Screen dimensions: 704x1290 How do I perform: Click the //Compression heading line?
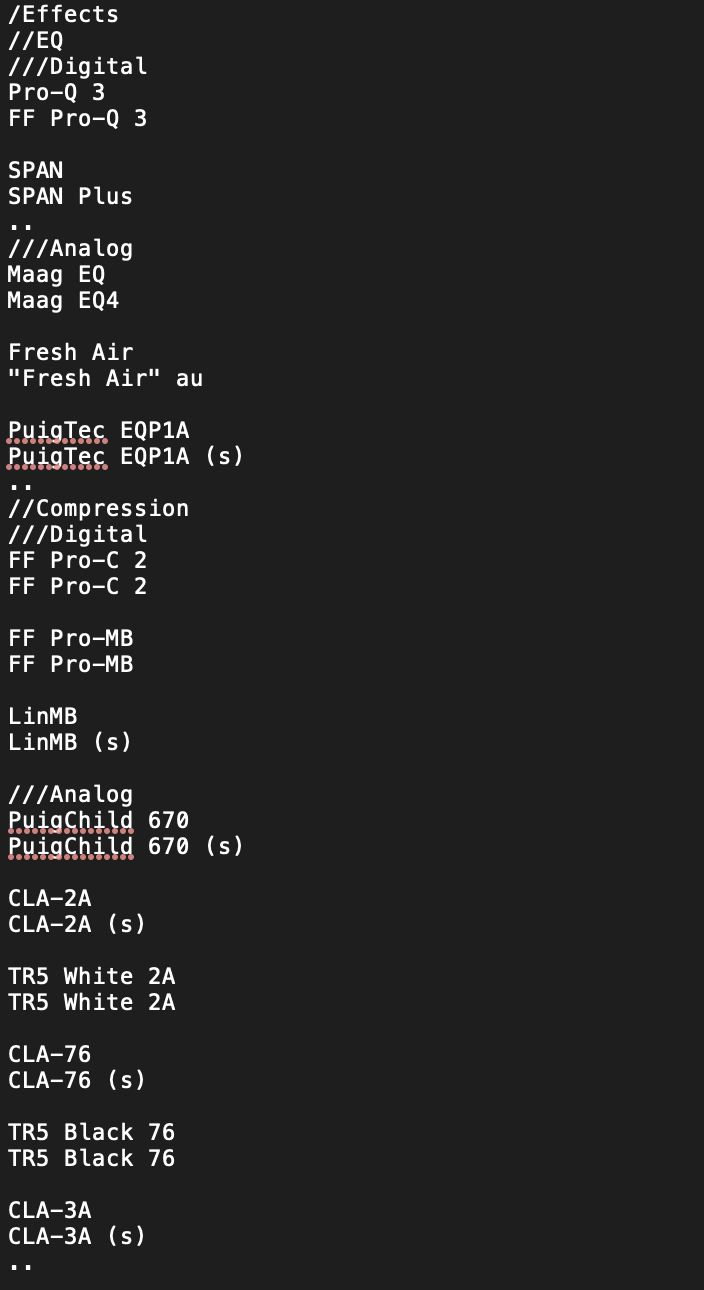tap(98, 509)
